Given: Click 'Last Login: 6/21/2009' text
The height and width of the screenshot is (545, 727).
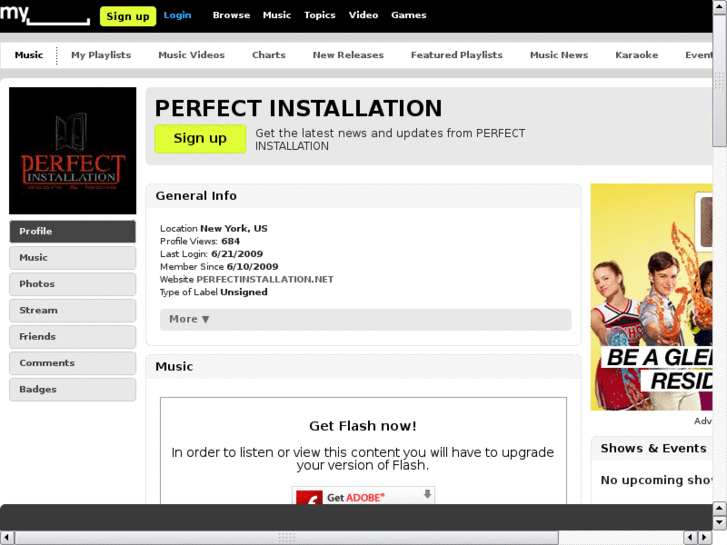Looking at the screenshot, I should pos(211,254).
